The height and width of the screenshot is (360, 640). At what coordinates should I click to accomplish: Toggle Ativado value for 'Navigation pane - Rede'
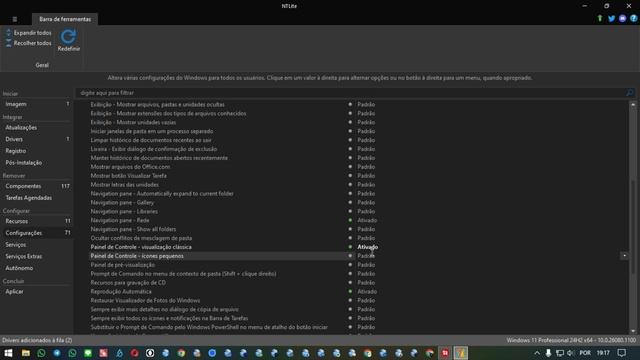pos(367,220)
